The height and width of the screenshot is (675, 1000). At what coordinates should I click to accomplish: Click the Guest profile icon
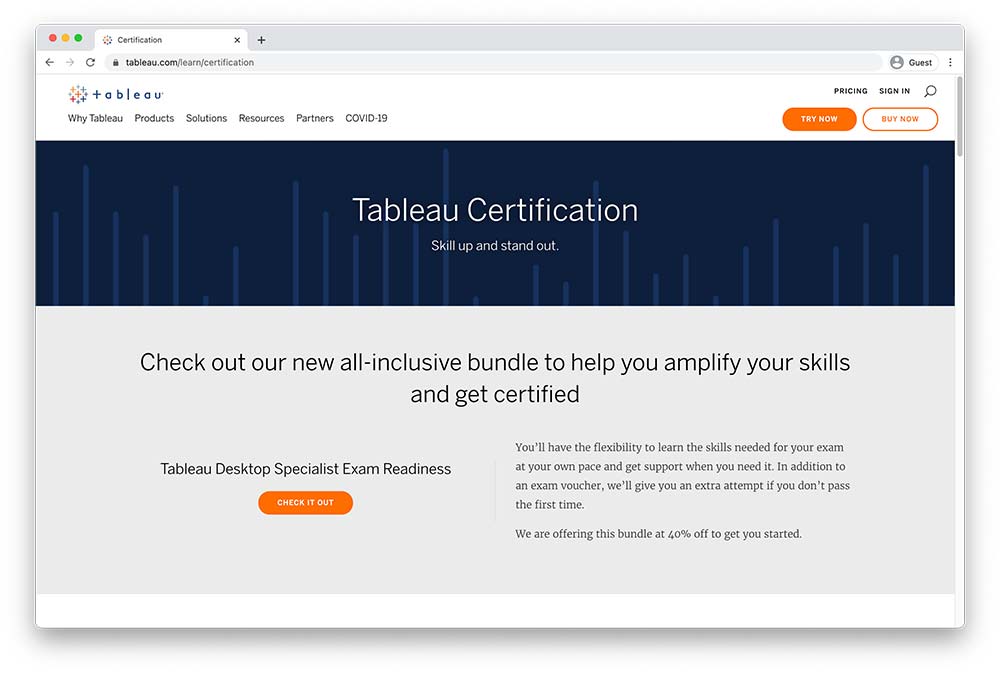tap(897, 62)
